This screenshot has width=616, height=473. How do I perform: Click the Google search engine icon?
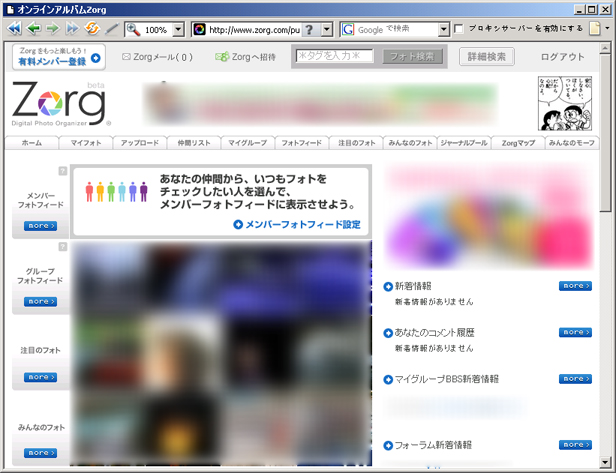point(348,30)
